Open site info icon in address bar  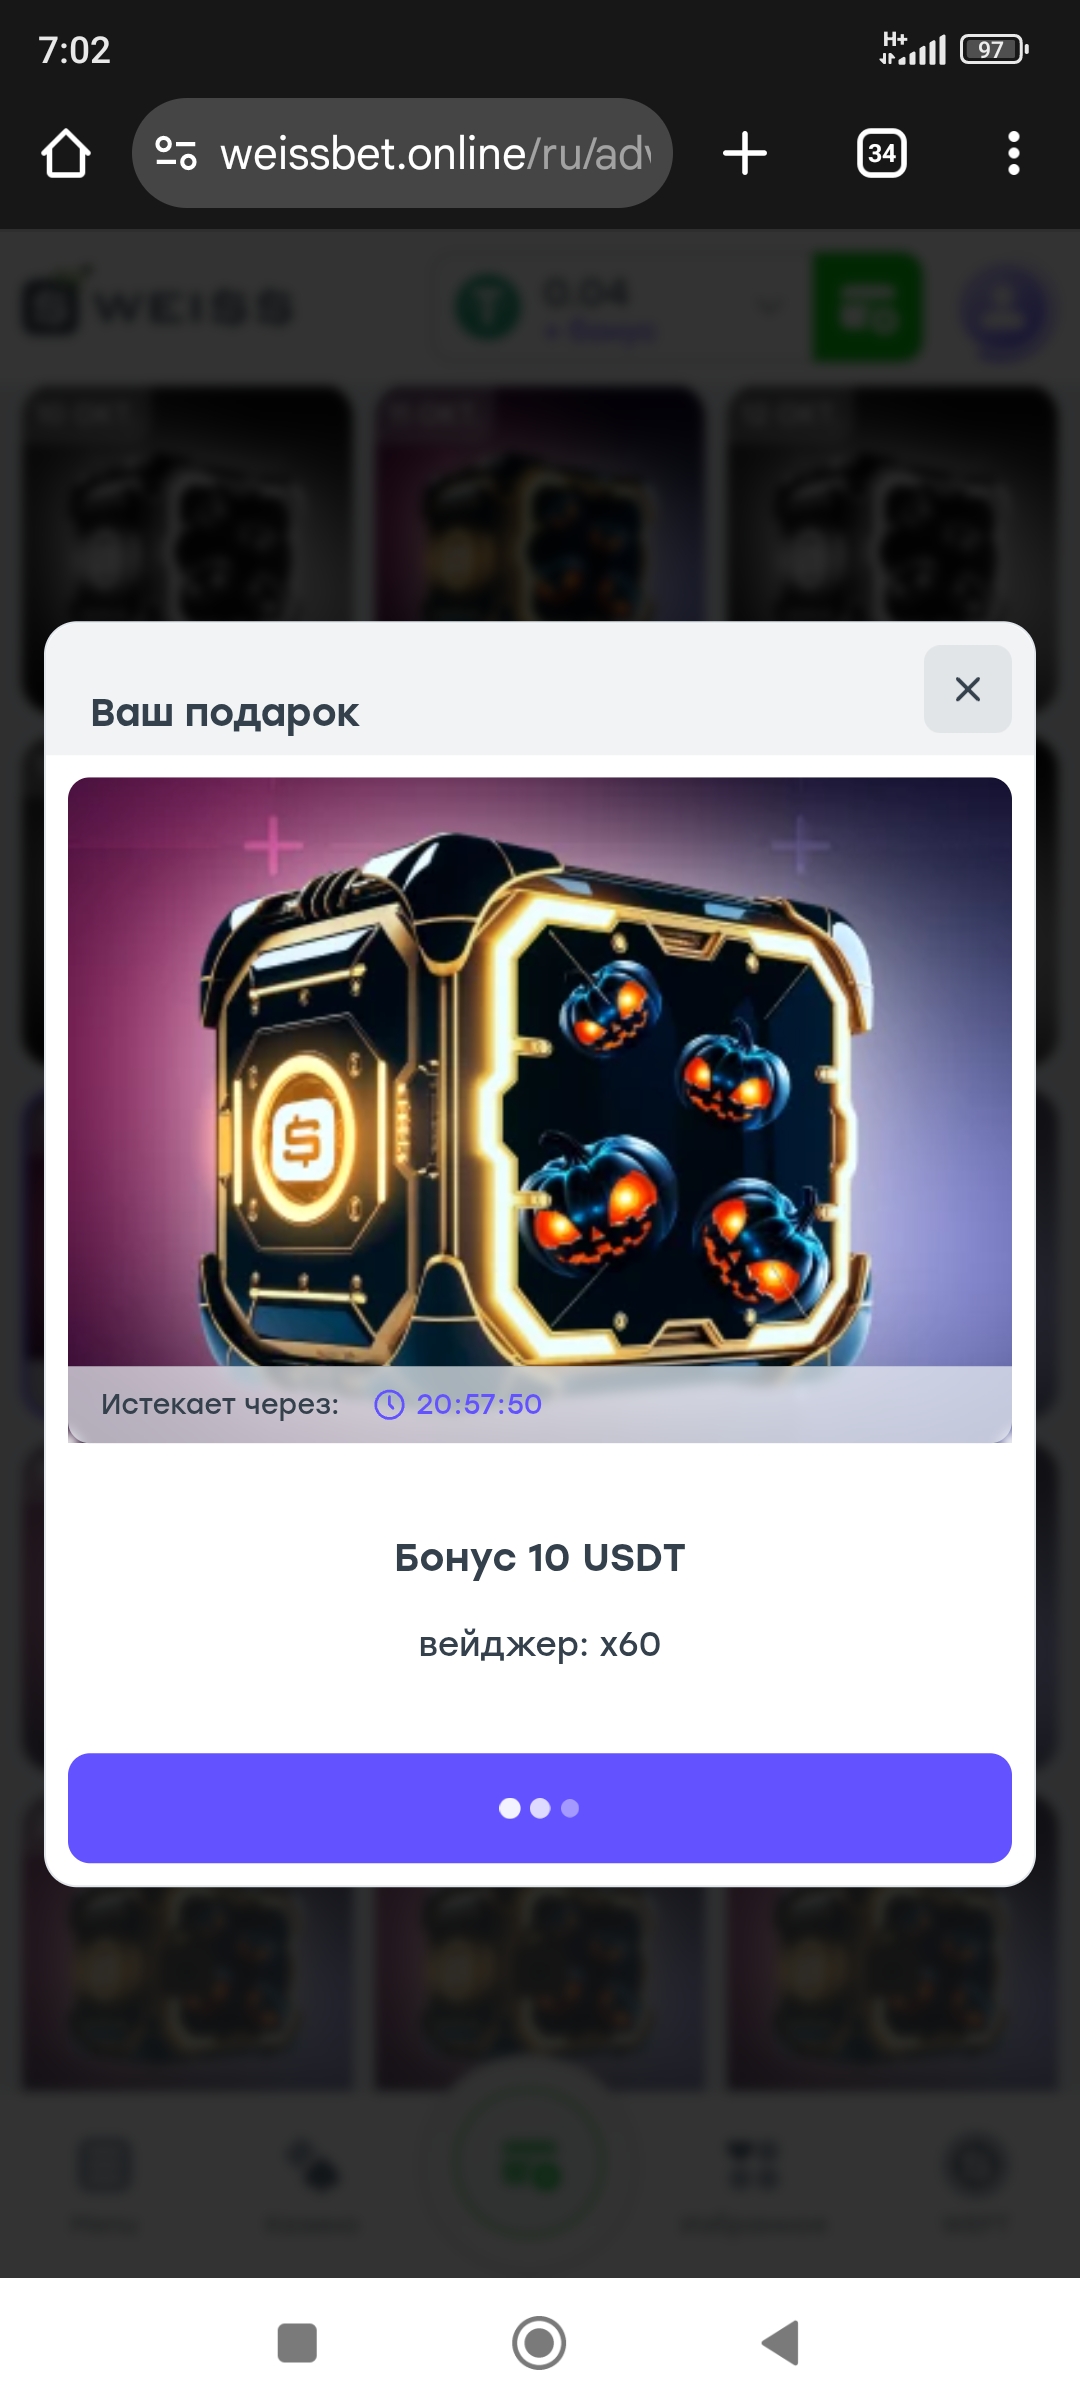coord(176,153)
